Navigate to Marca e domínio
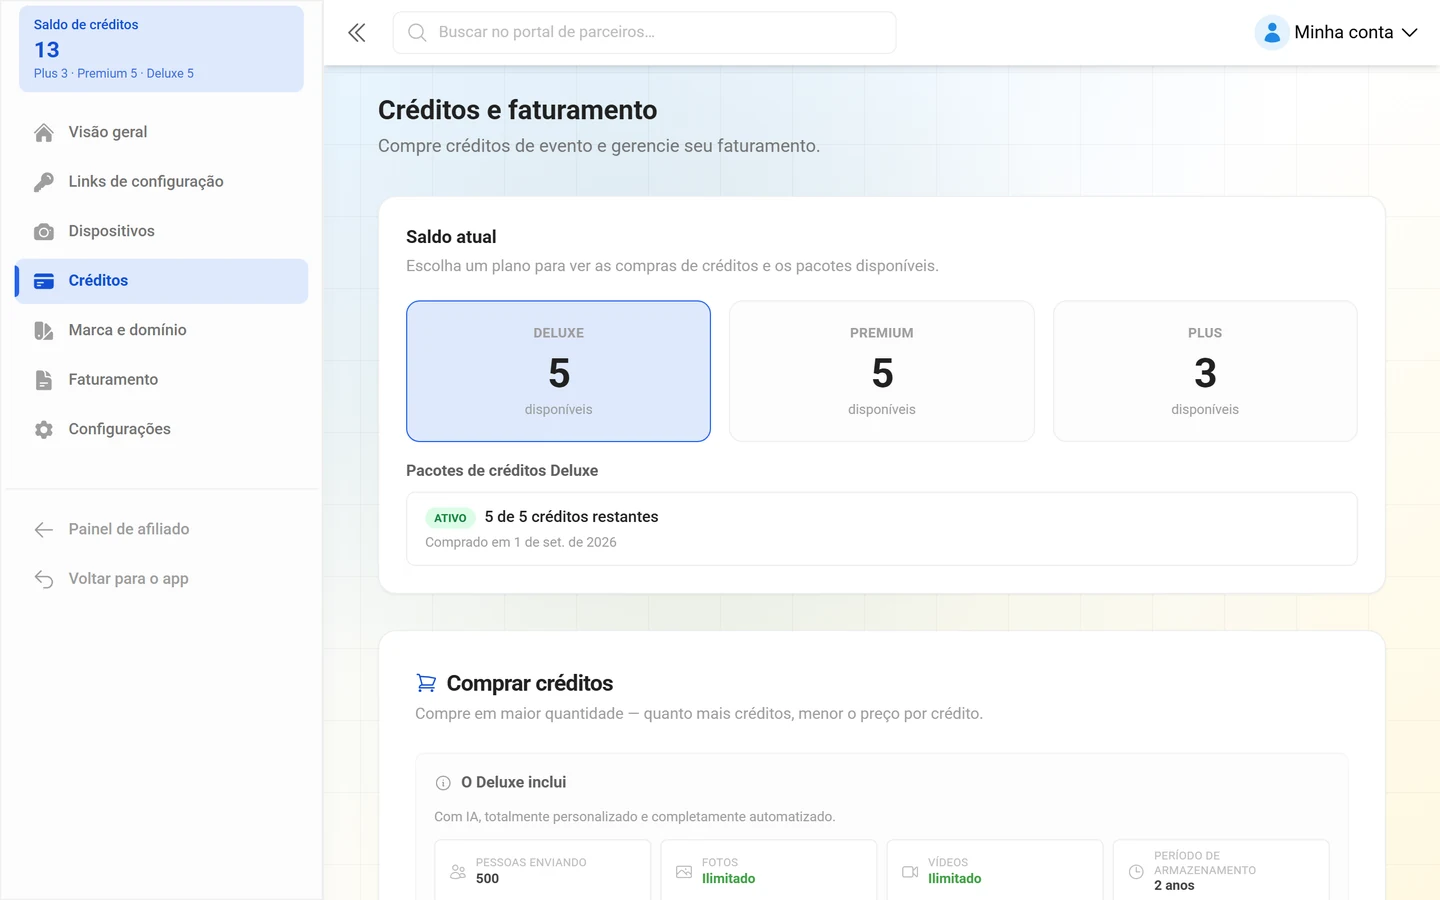 pos(161,330)
